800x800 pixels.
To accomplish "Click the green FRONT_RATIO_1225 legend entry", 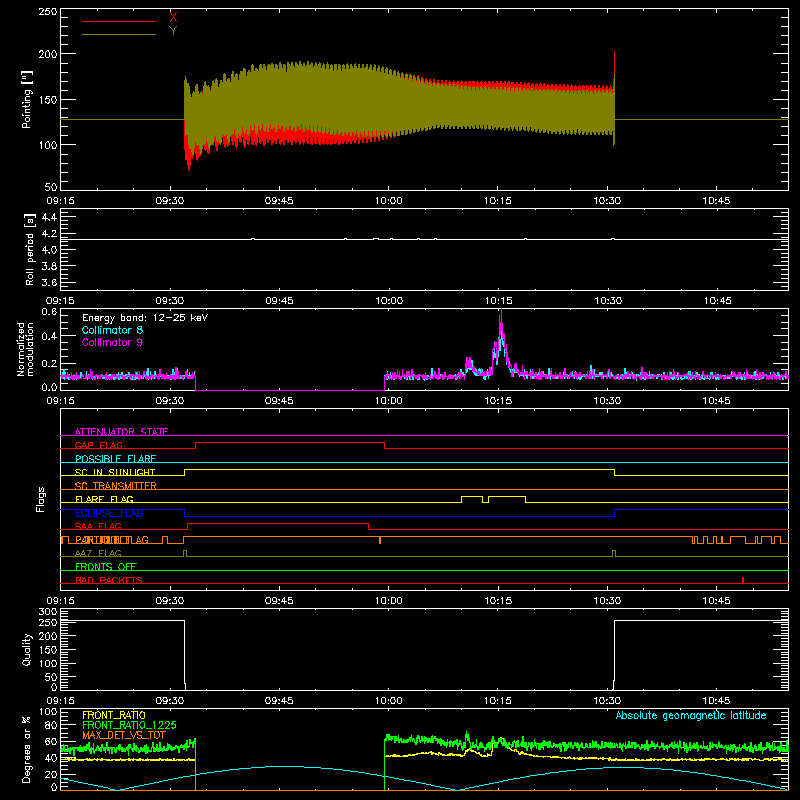I will pyautogui.click(x=129, y=725).
